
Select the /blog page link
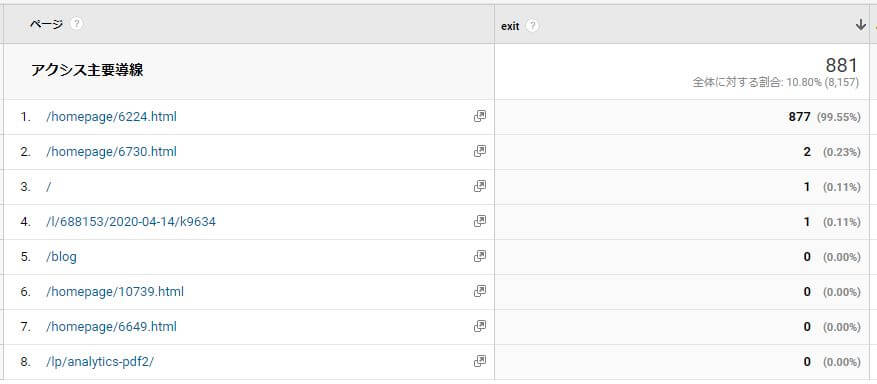(x=62, y=257)
